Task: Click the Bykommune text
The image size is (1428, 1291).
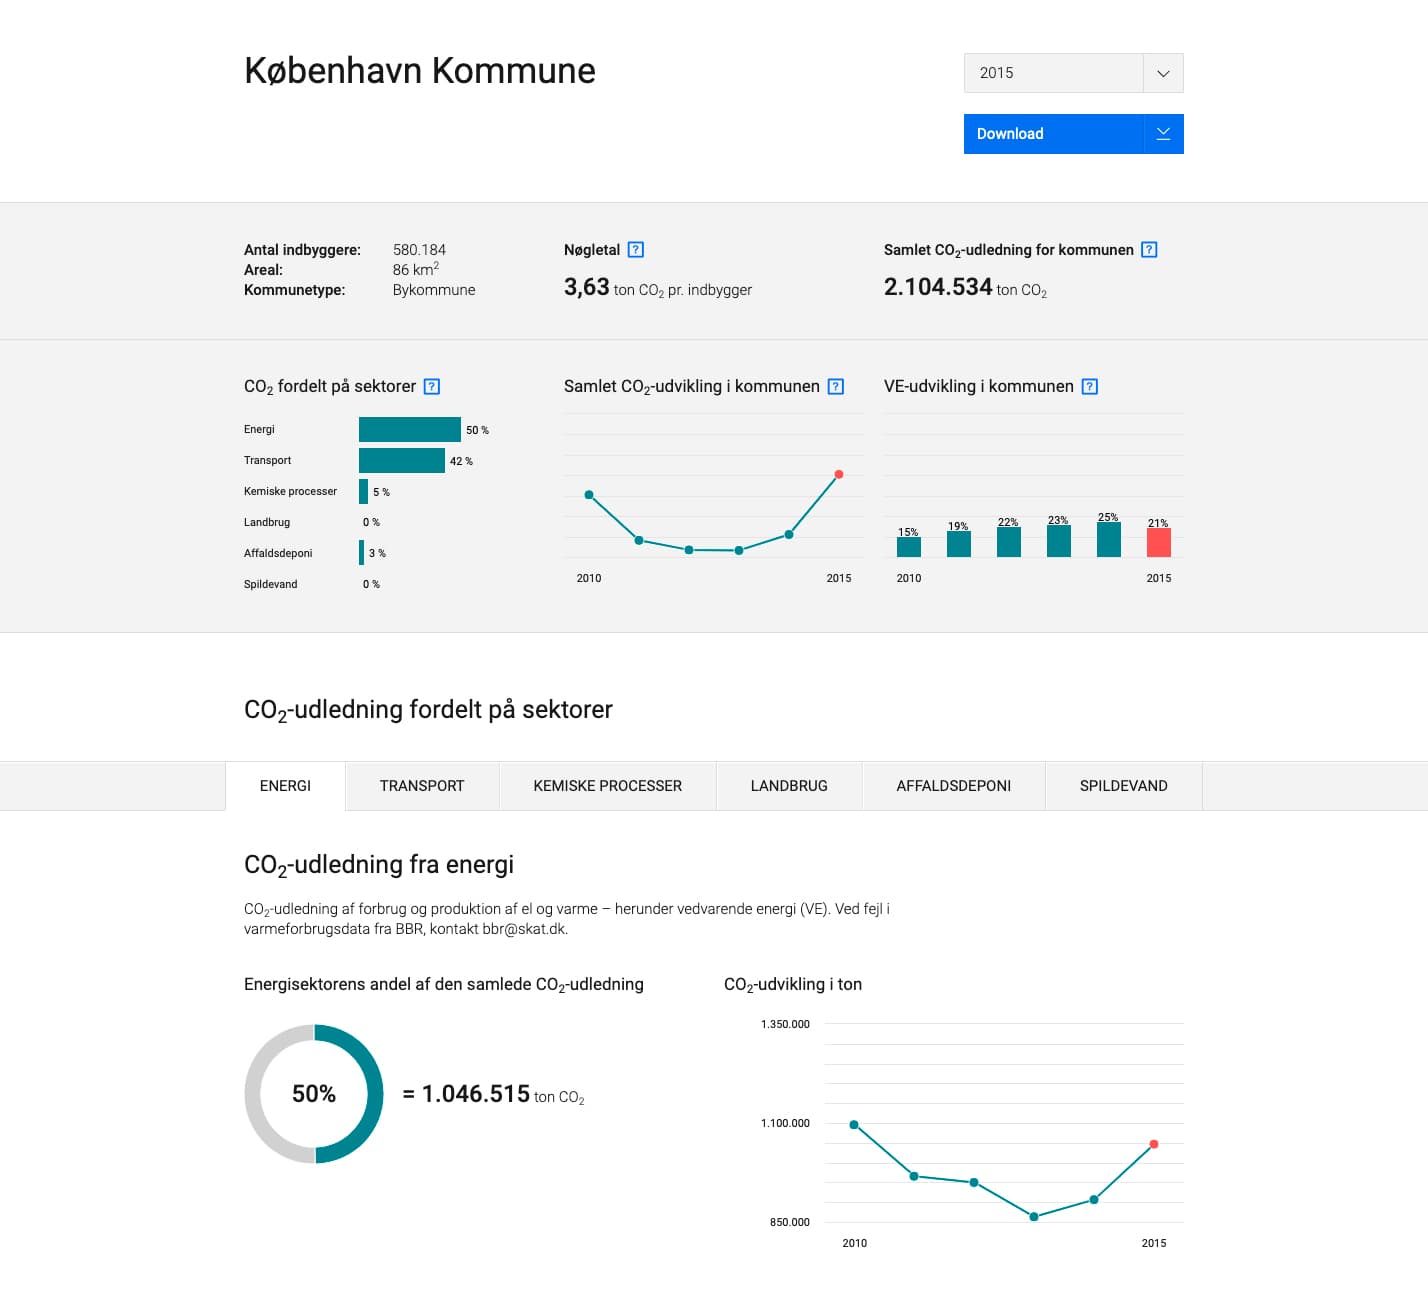Action: pos(434,290)
